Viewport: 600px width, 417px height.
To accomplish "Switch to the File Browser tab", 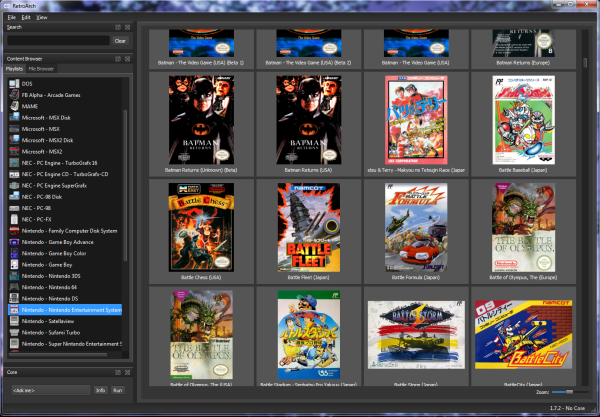I will click(41, 69).
